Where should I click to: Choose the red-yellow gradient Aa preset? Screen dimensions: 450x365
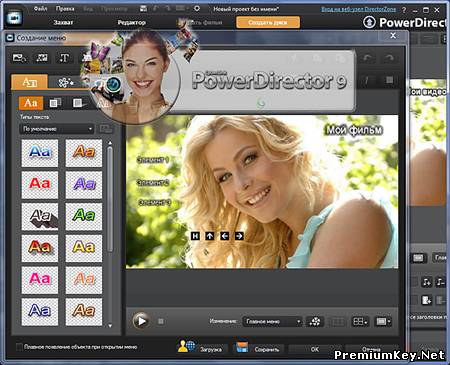40,248
